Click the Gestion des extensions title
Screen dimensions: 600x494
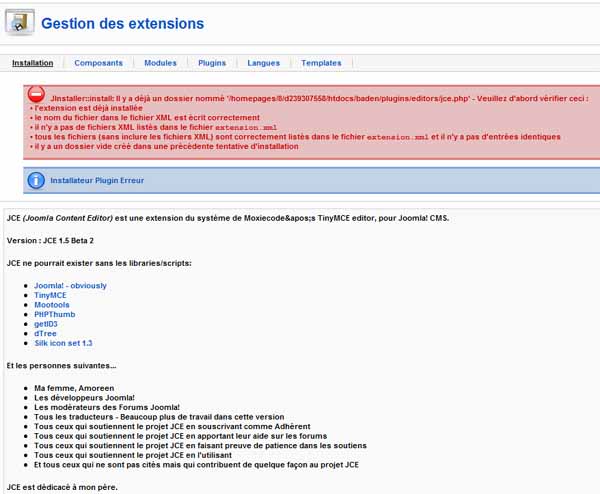[122, 23]
